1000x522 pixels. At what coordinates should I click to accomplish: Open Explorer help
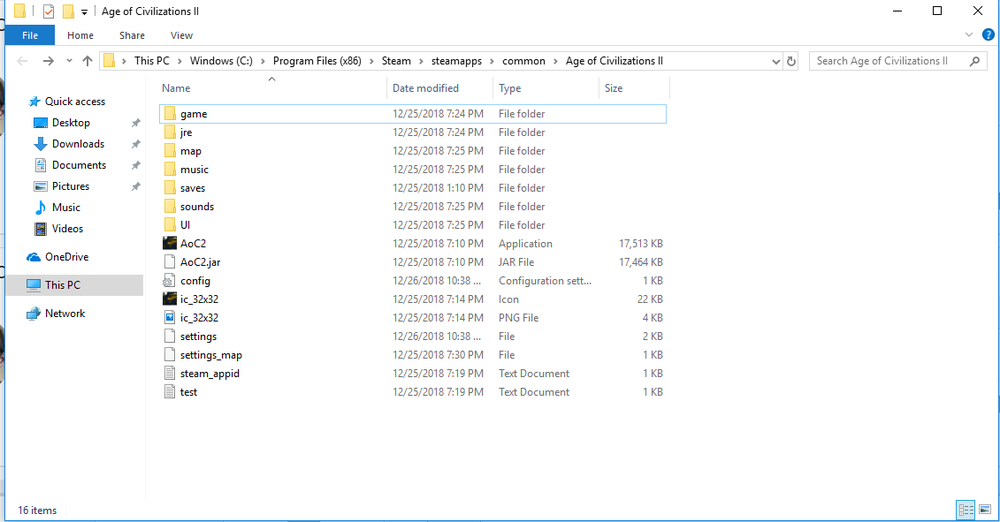click(x=988, y=34)
